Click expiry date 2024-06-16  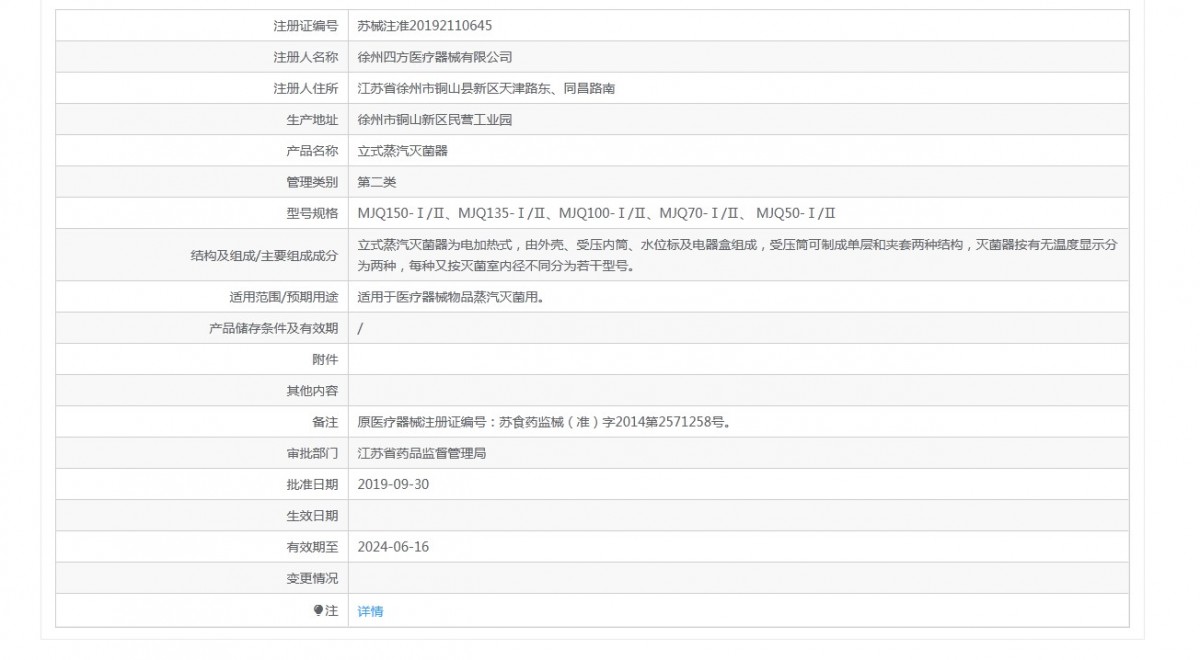(x=393, y=547)
